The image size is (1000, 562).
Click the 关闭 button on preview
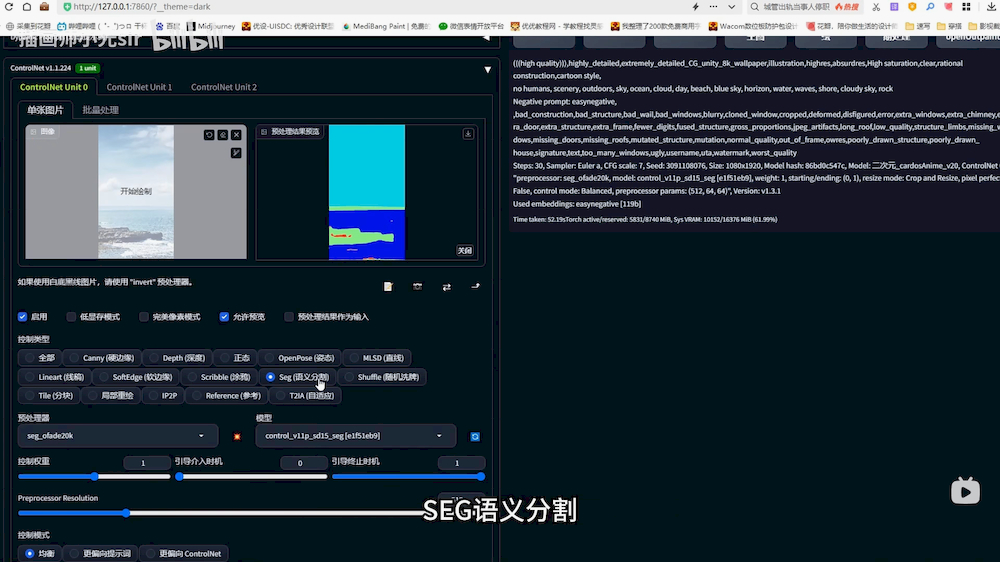[464, 251]
